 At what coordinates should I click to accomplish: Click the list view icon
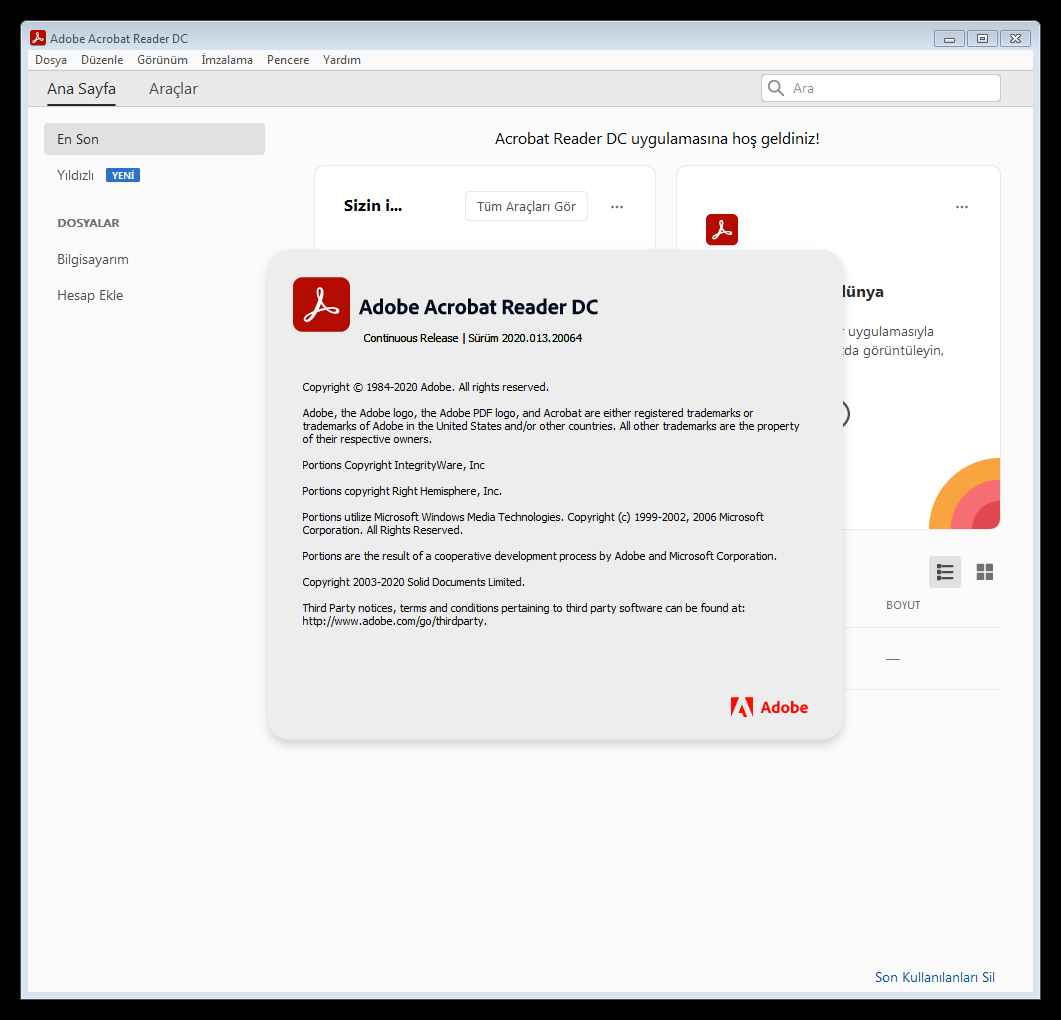point(944,572)
